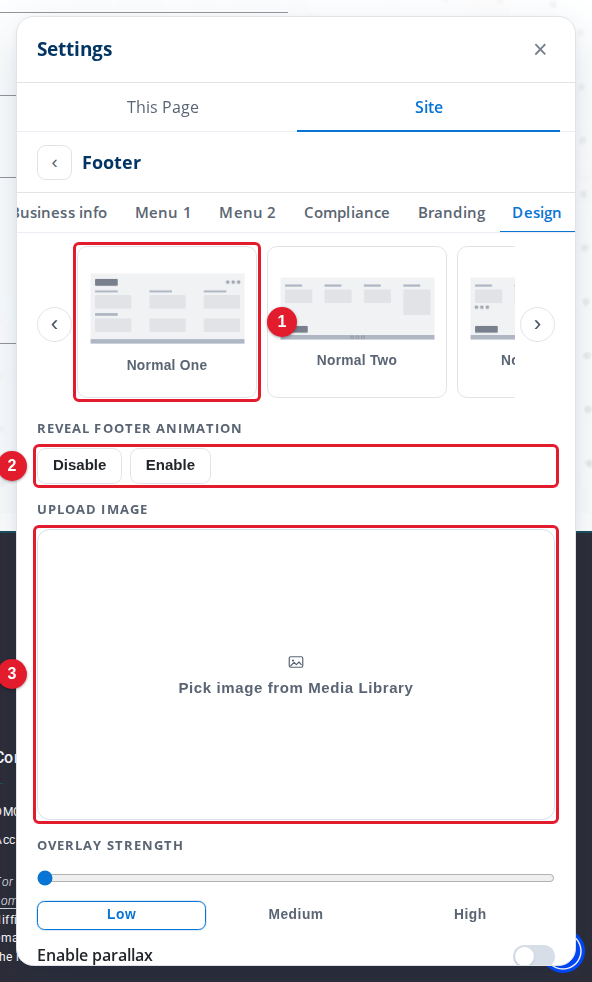Select the Design tab
The width and height of the screenshot is (592, 982).
tap(537, 213)
